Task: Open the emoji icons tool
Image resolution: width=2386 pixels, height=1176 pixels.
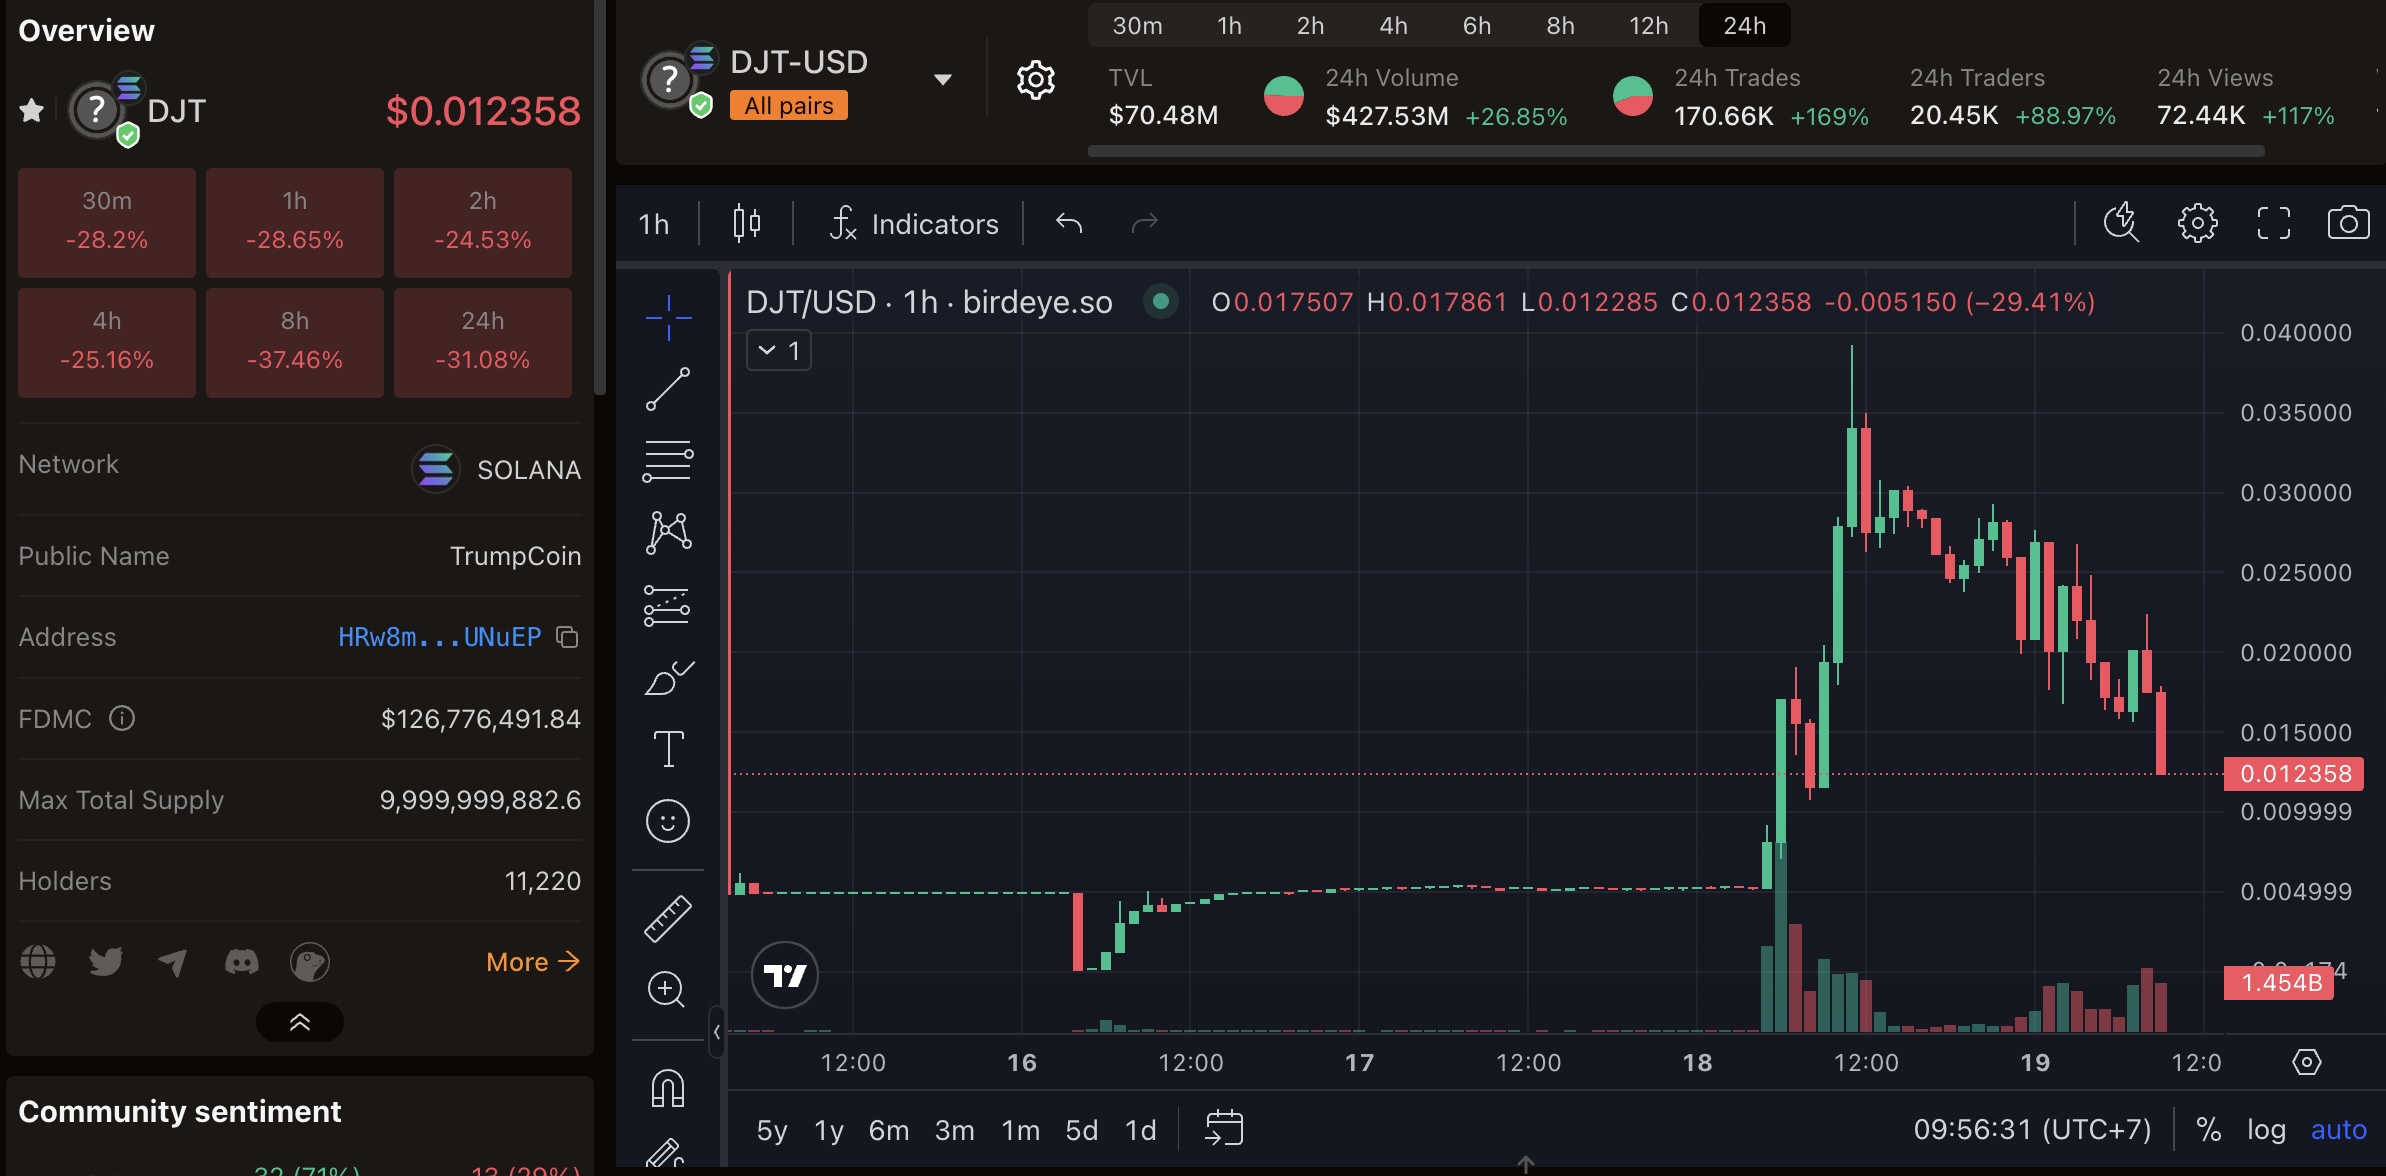Action: tap(668, 821)
